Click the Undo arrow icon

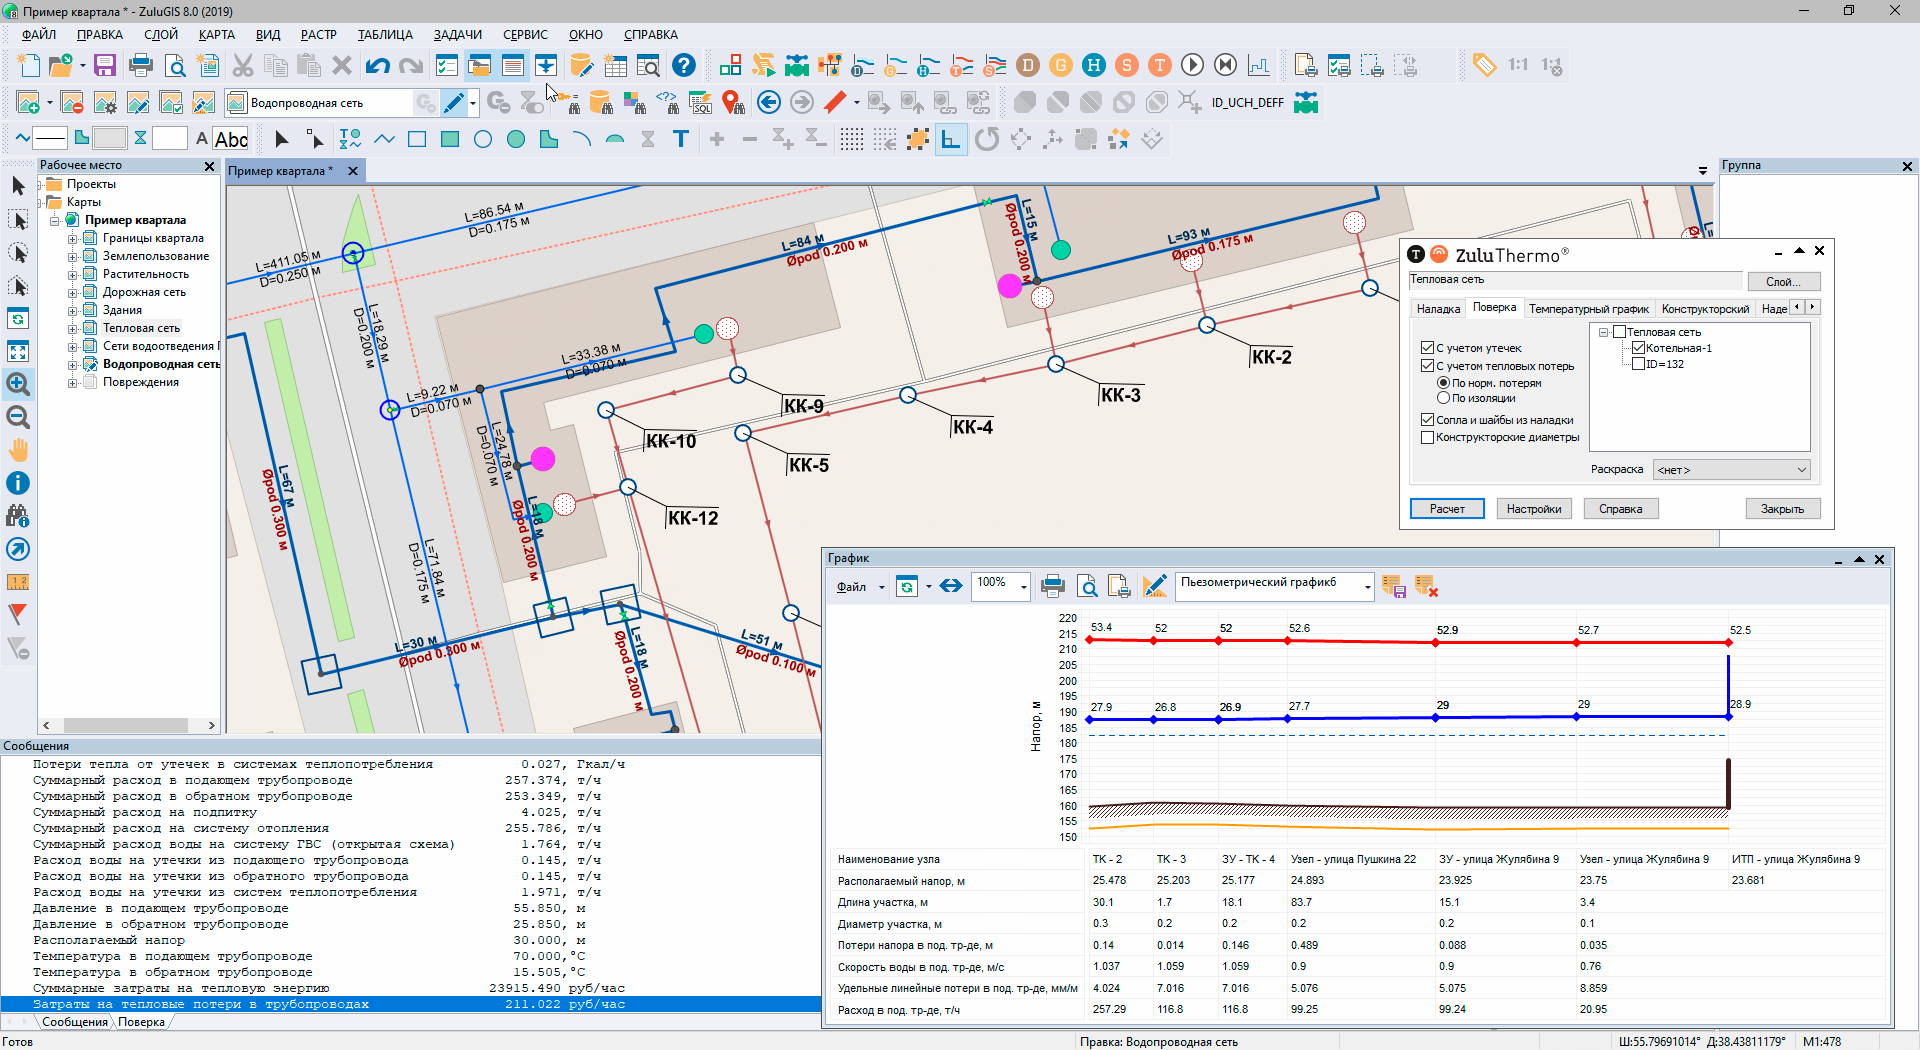pyautogui.click(x=377, y=66)
